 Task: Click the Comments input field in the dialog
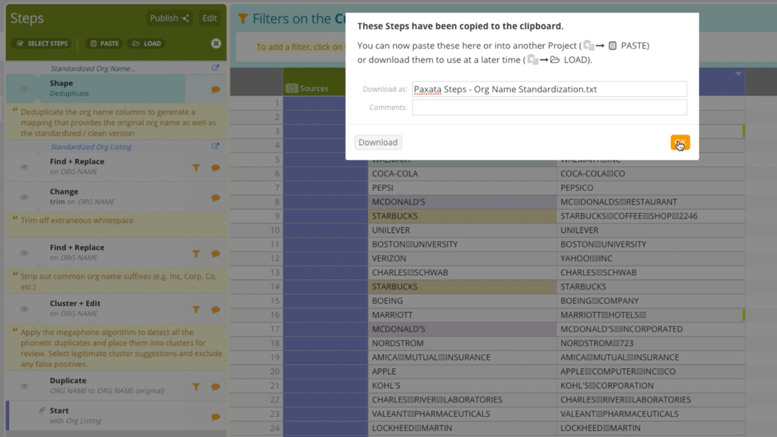[549, 107]
